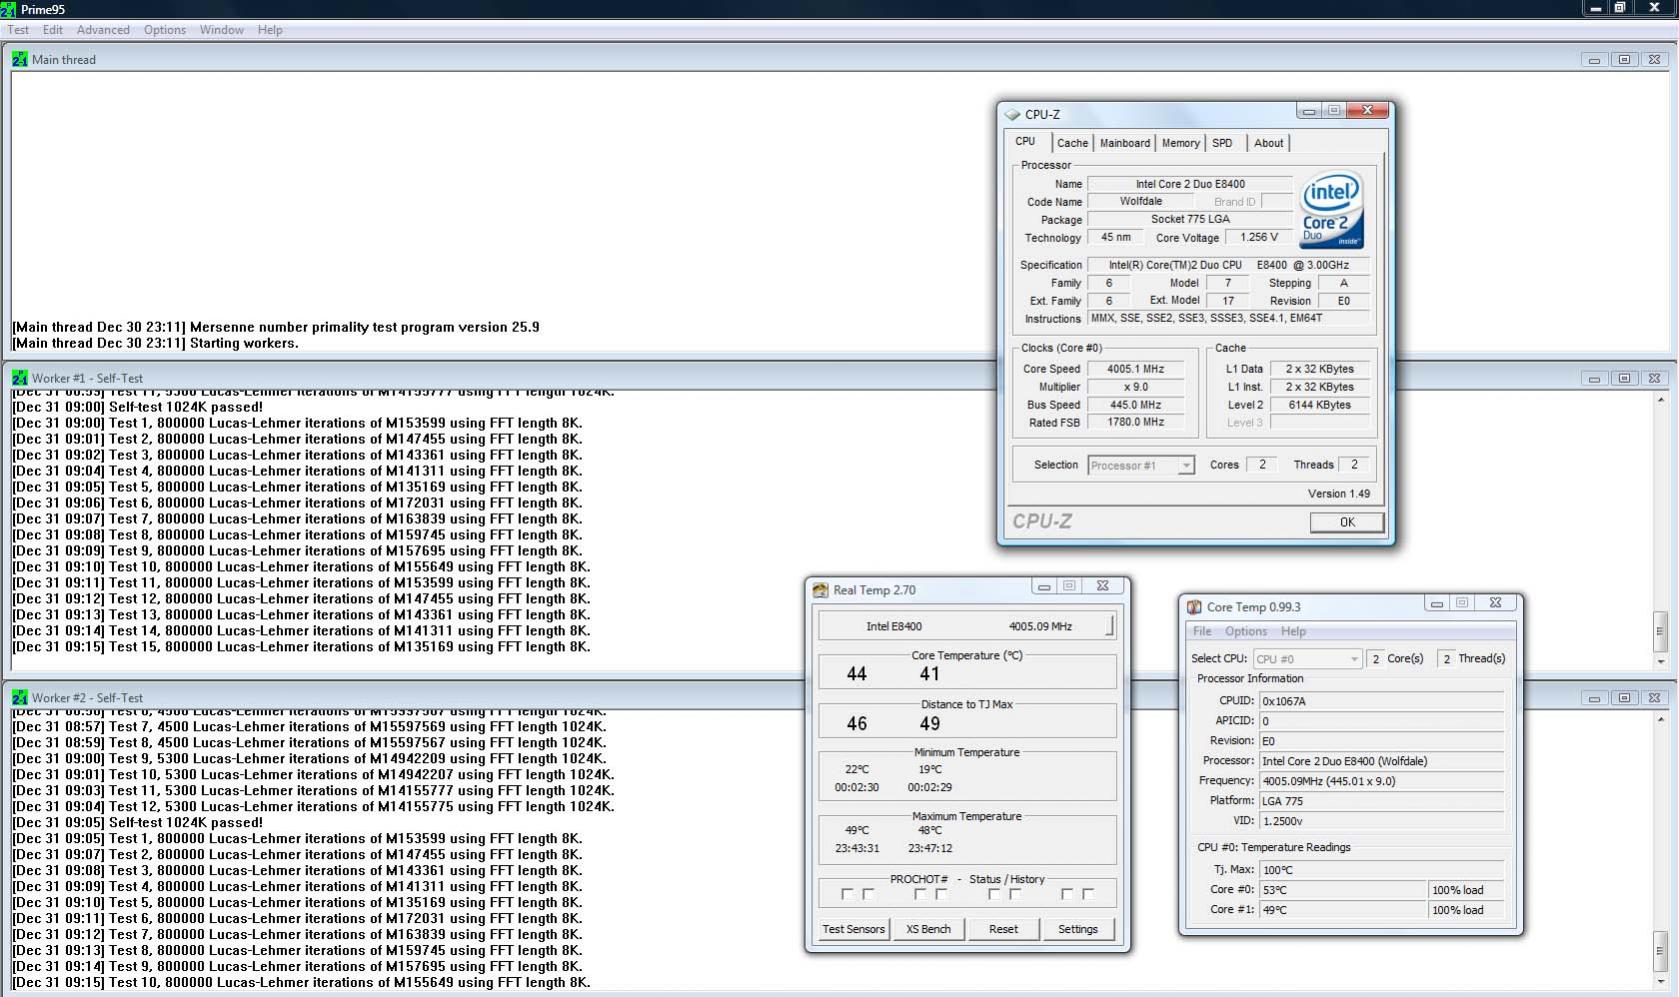This screenshot has width=1679, height=997.
Task: Open the Processor #1 Selection dropdown in CPU-Z
Action: tap(1186, 466)
